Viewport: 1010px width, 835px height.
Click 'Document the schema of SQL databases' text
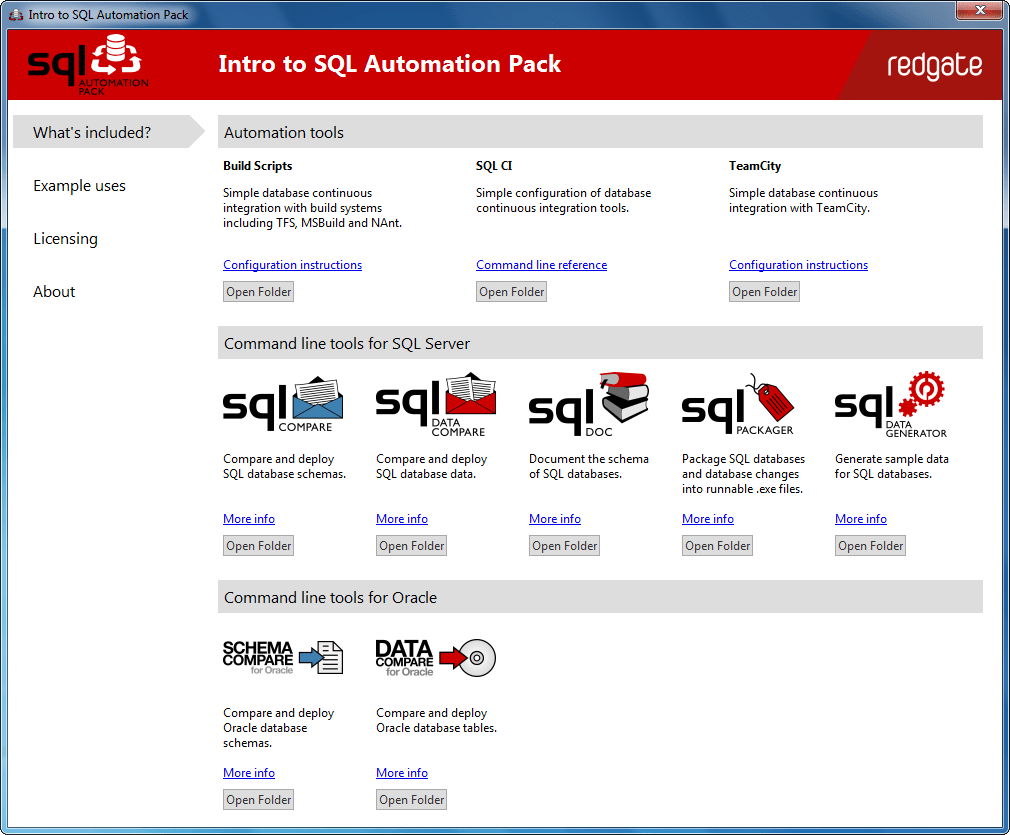pyautogui.click(x=589, y=466)
